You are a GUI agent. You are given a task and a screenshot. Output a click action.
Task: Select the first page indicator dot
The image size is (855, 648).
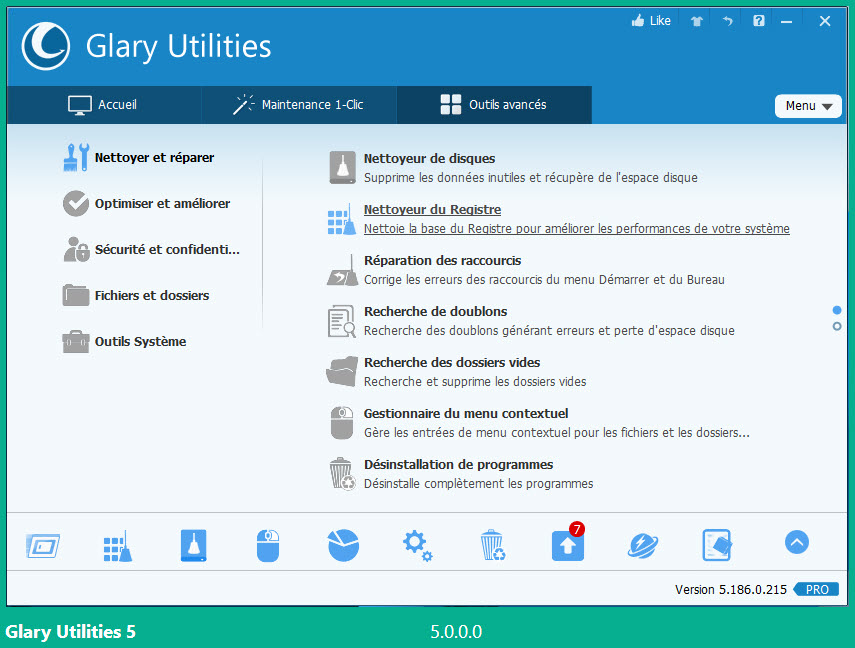tap(837, 310)
